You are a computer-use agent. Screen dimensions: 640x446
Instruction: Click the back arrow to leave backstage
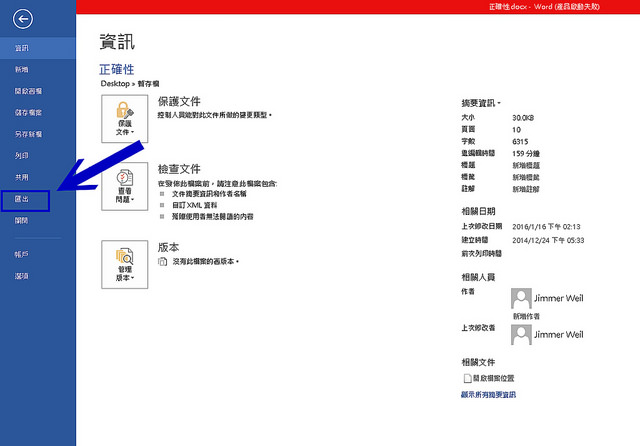pos(24,18)
